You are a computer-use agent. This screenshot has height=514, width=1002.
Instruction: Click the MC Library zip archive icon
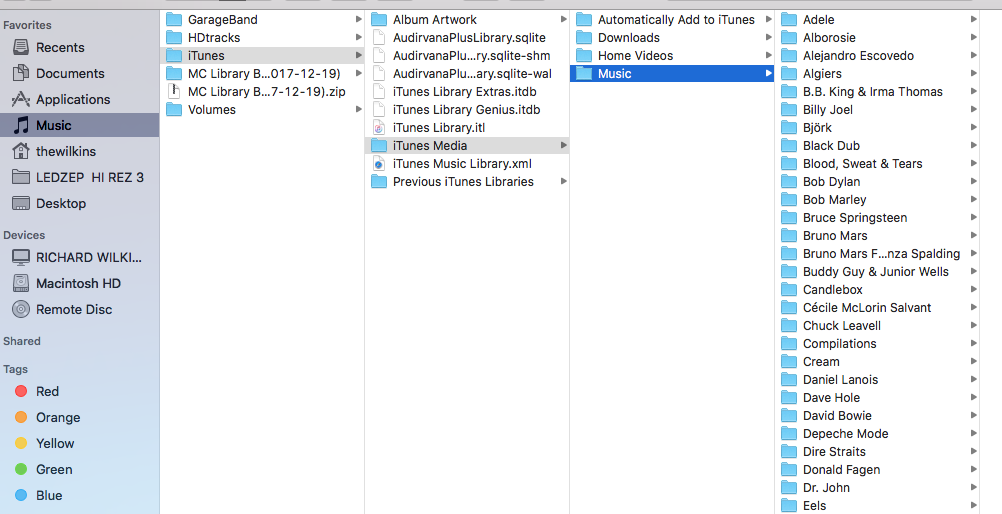click(174, 91)
